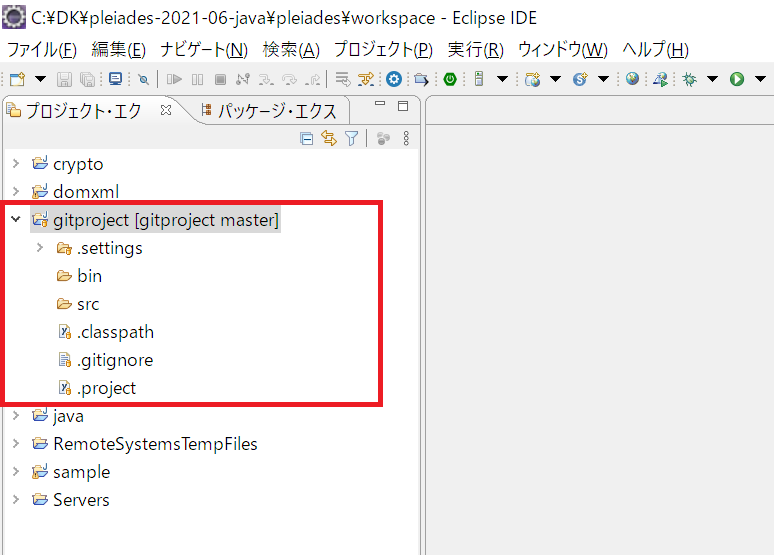Open the web browser globe icon

632,79
